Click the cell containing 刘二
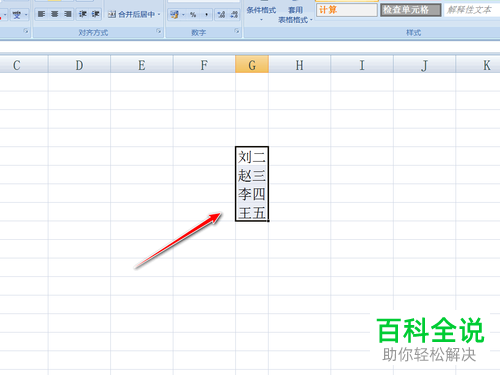The height and width of the screenshot is (375, 500). (252, 156)
